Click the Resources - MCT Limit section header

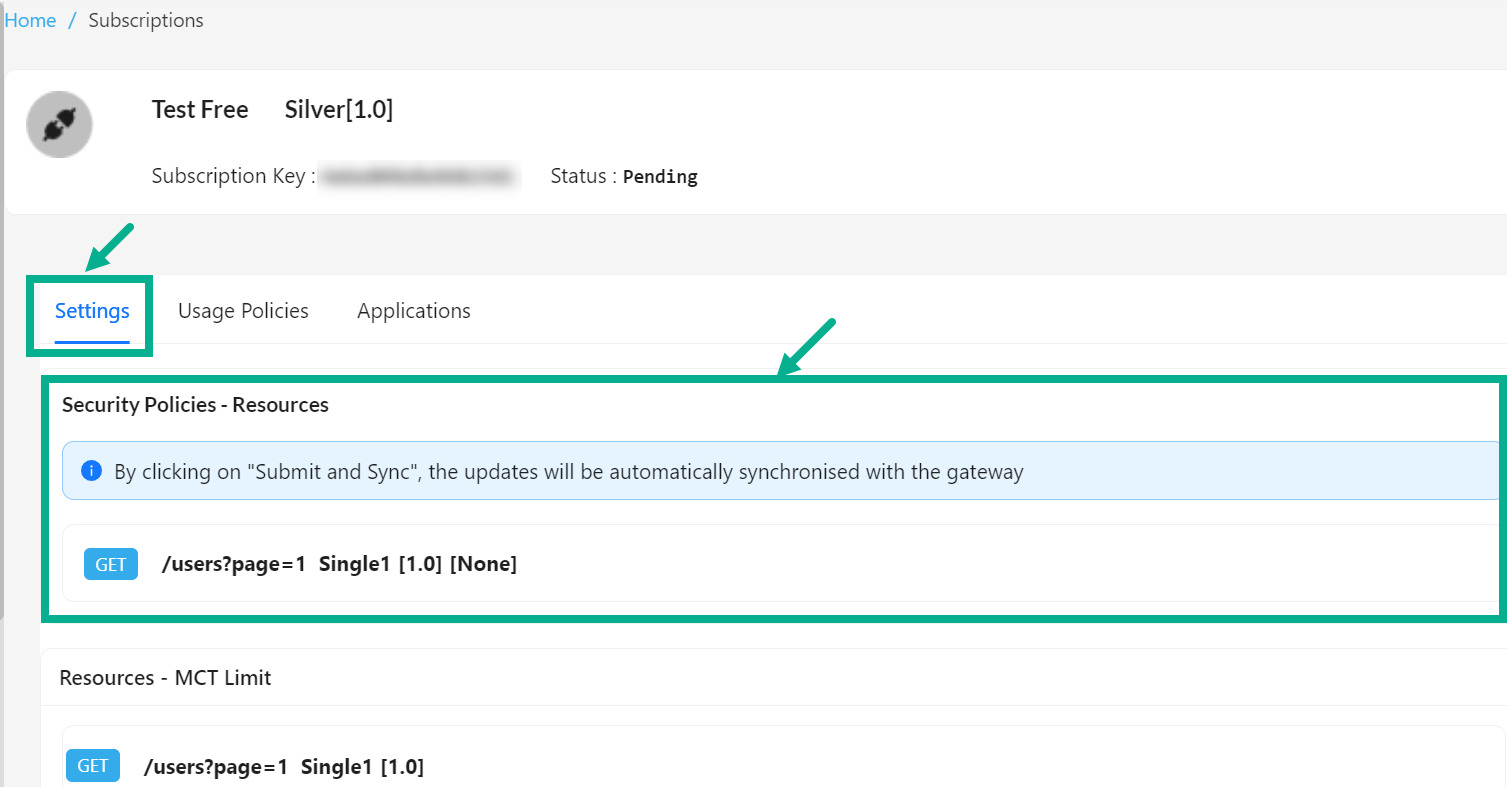pyautogui.click(x=166, y=677)
